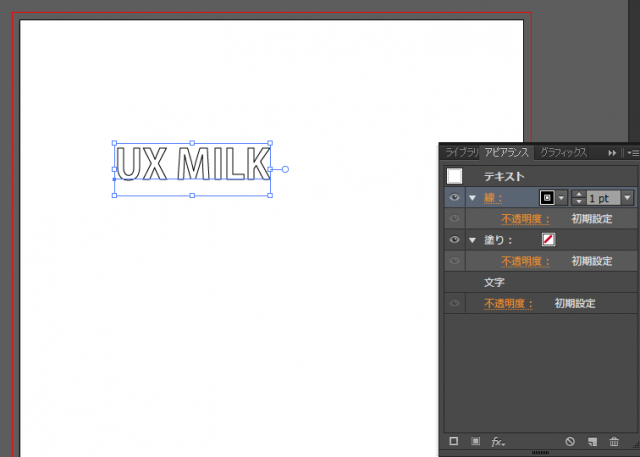640x457 pixels.
Task: Toggle eye for the bottom 不透明度 row
Action: click(454, 303)
